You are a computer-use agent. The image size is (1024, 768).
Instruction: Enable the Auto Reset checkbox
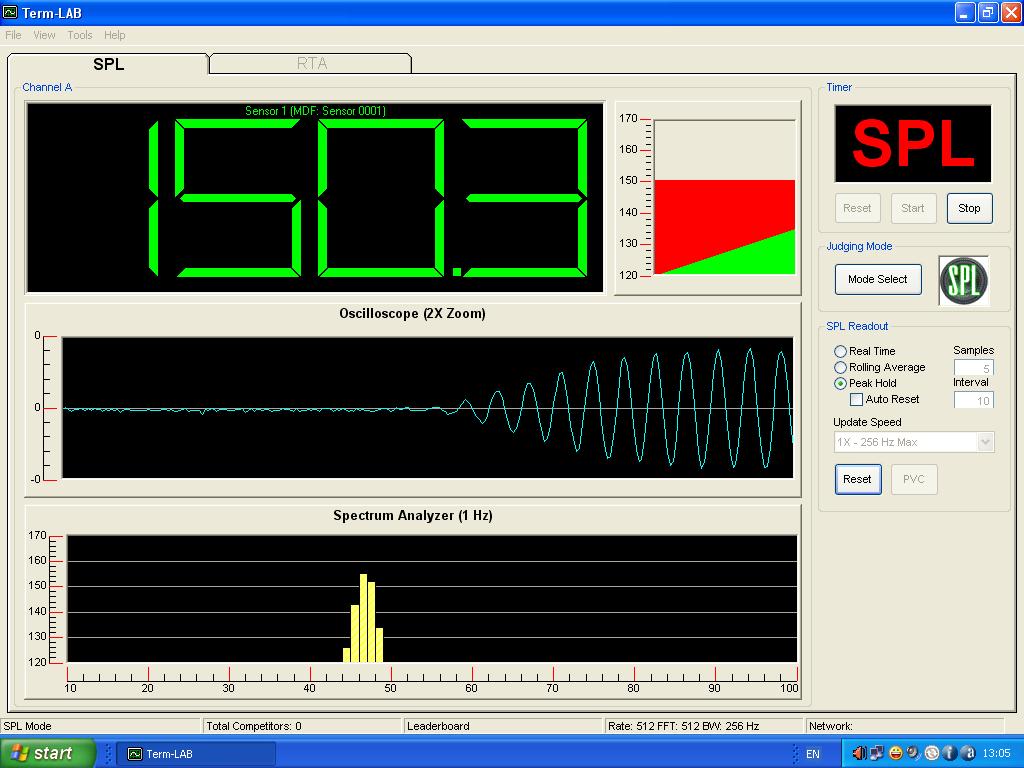coord(856,400)
